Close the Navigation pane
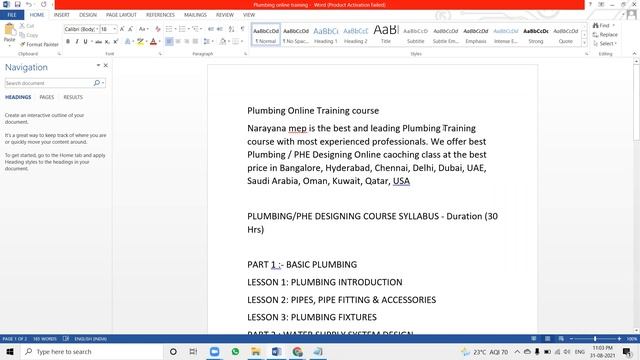This screenshot has width=640, height=360. click(x=106, y=65)
